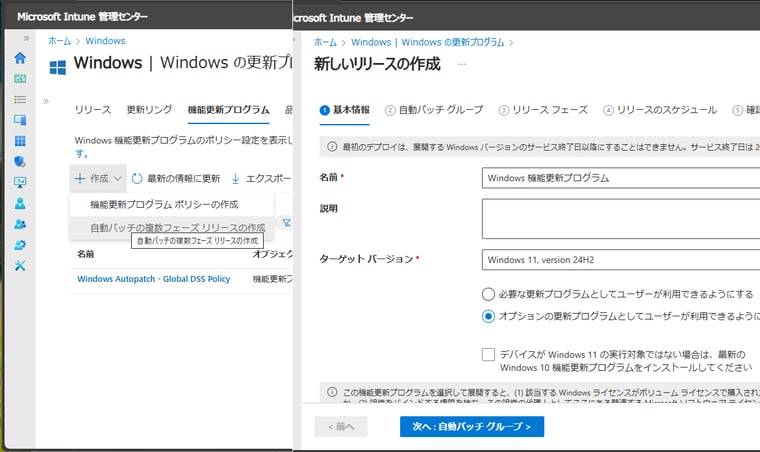The height and width of the screenshot is (452, 760).
Task: Click Windows | Windows の更新プログラム breadcrumb
Action: [x=428, y=42]
